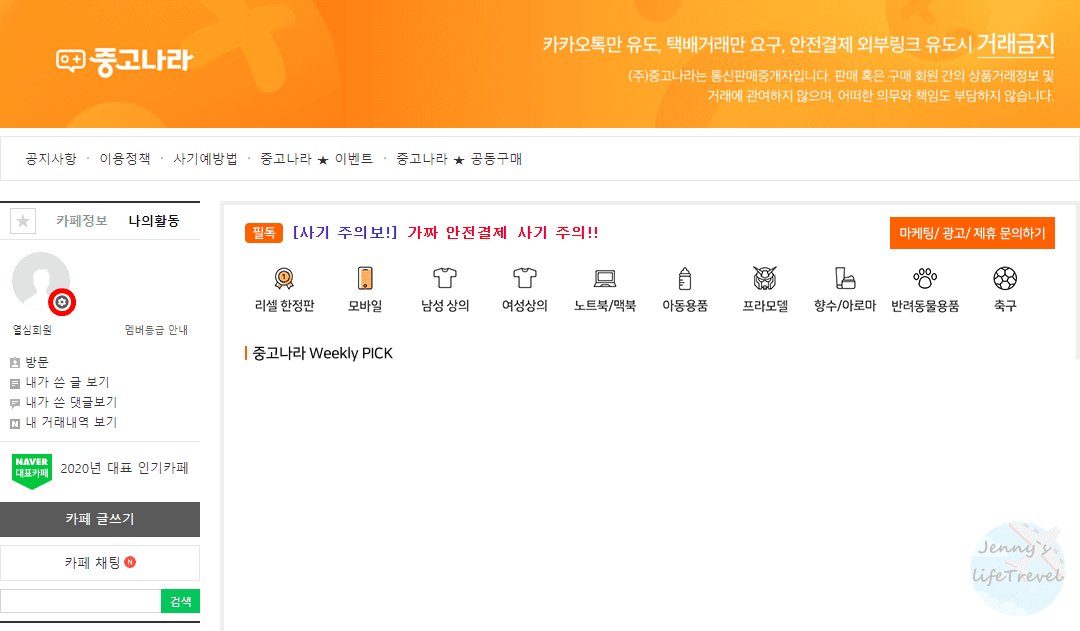Select the 모바일 phone category icon

(x=364, y=281)
